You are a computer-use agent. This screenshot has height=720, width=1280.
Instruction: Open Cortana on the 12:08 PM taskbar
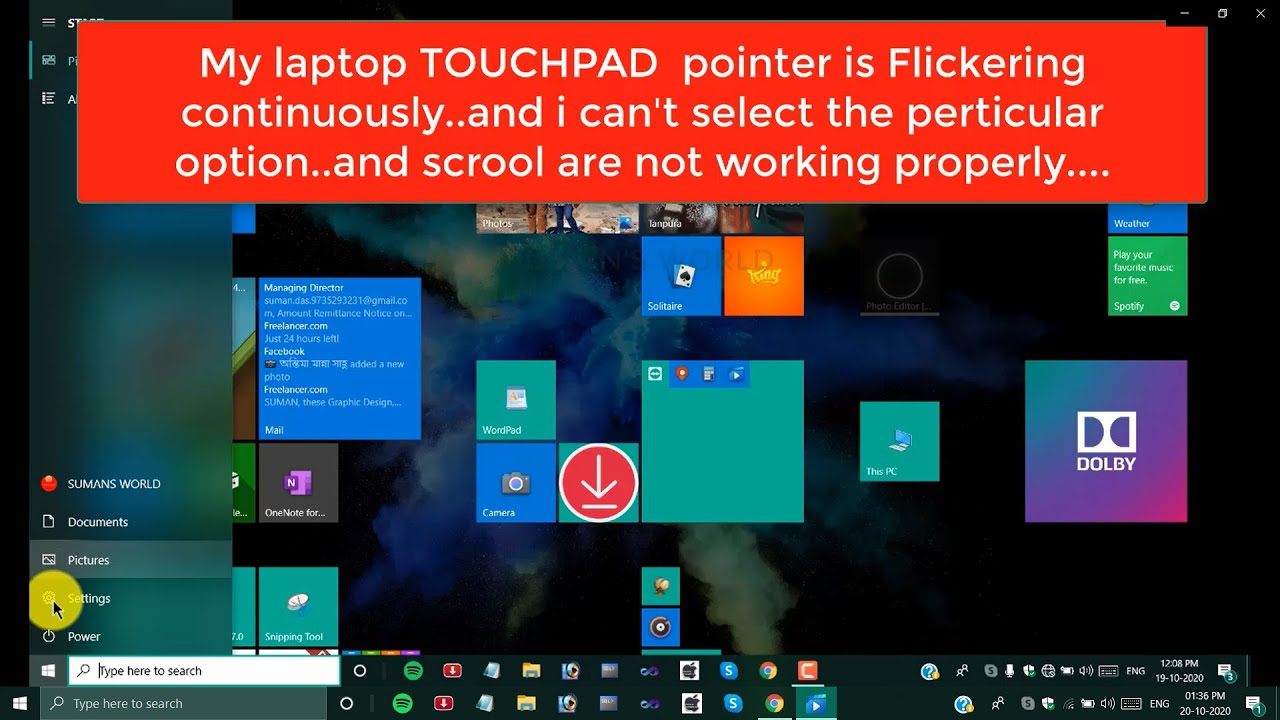coord(360,671)
